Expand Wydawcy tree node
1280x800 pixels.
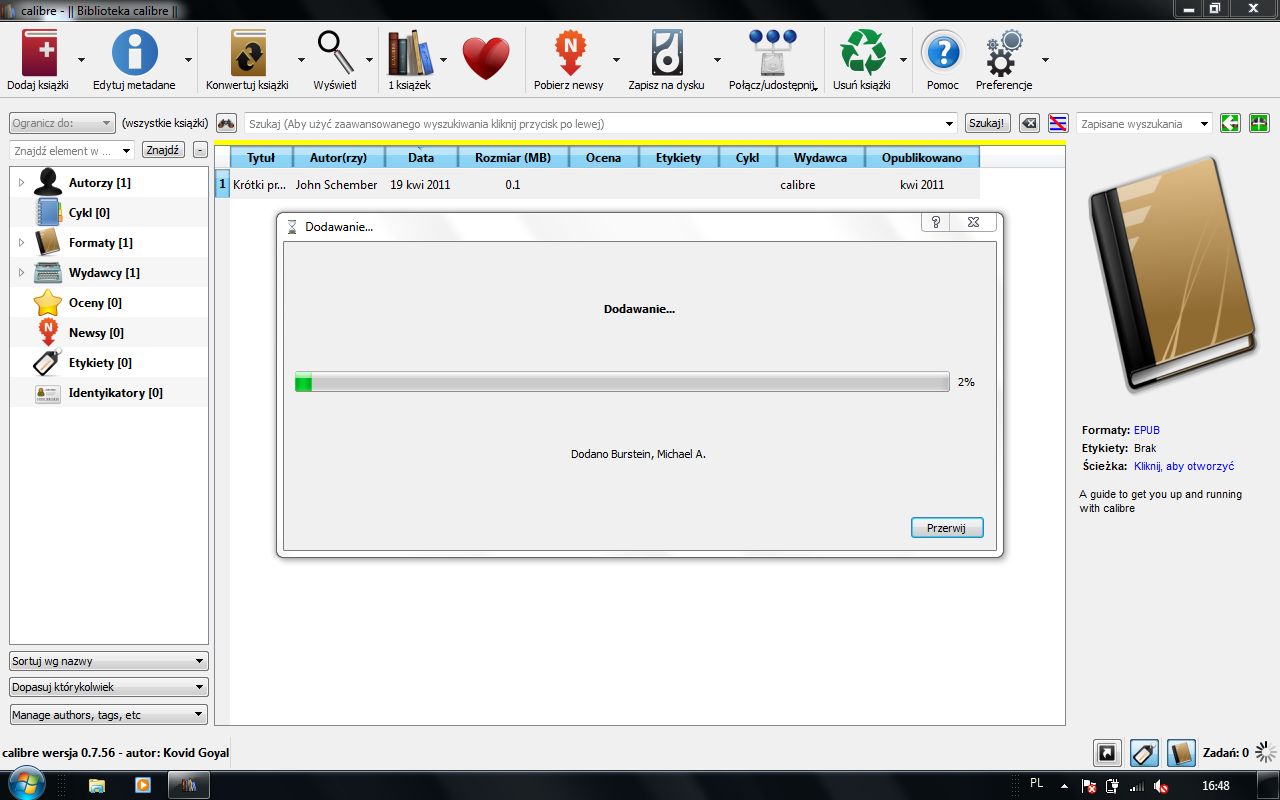point(21,273)
